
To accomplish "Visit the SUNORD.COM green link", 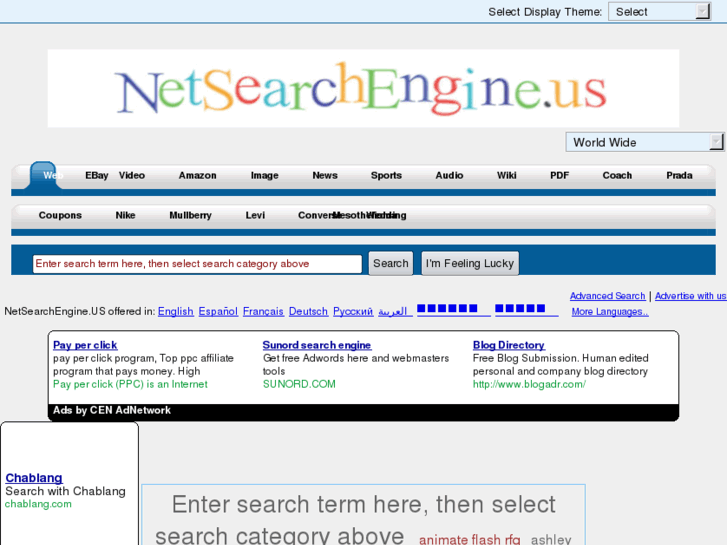I will 299,384.
